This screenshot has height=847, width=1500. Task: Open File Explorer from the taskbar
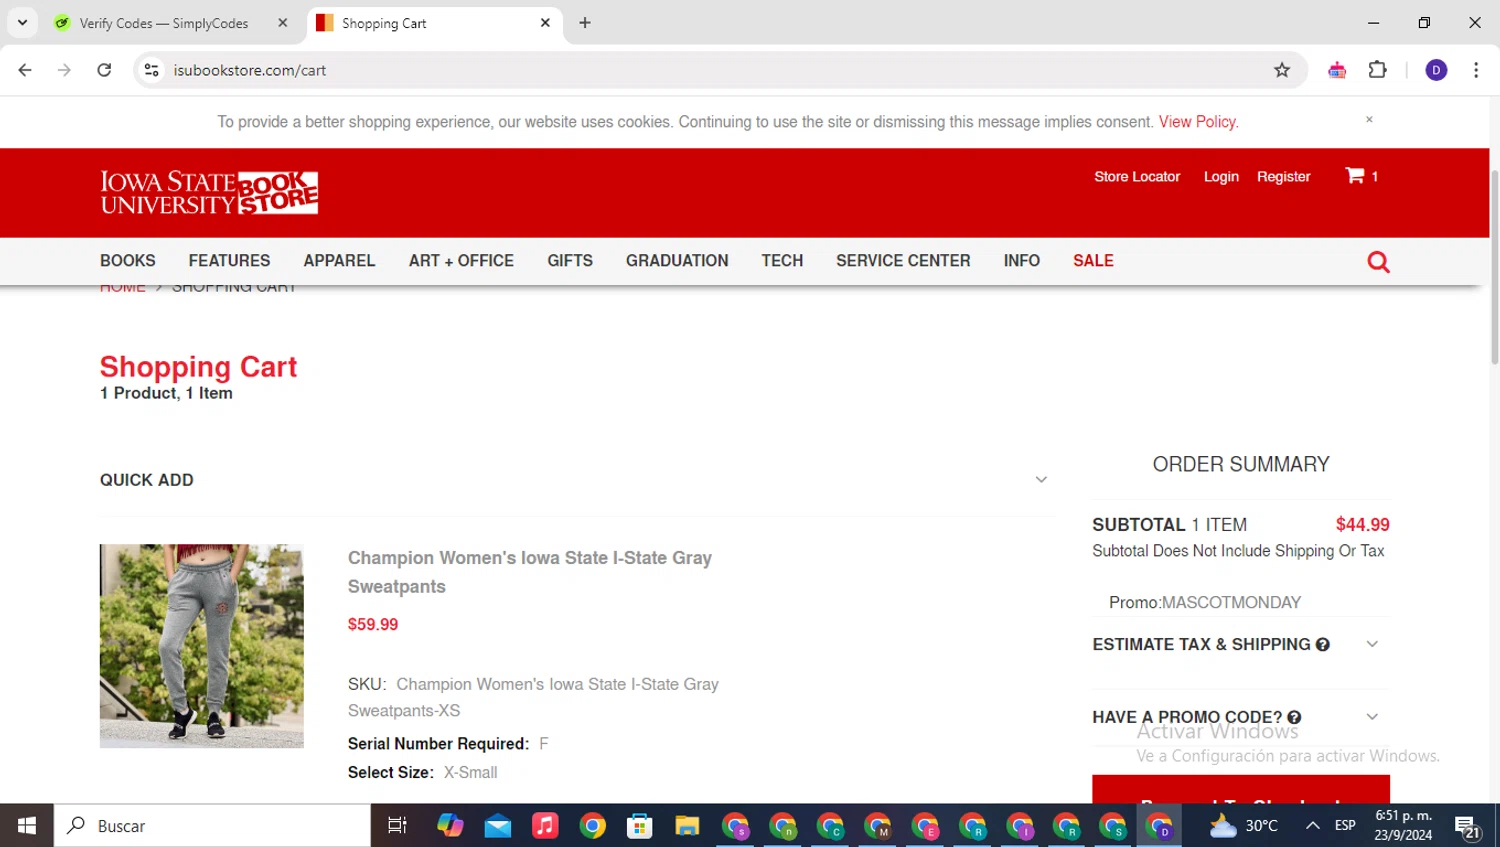click(687, 825)
